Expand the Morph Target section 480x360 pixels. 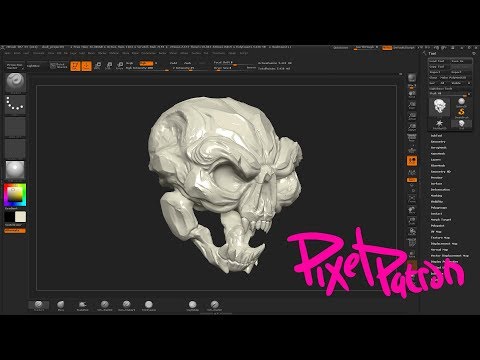point(441,220)
